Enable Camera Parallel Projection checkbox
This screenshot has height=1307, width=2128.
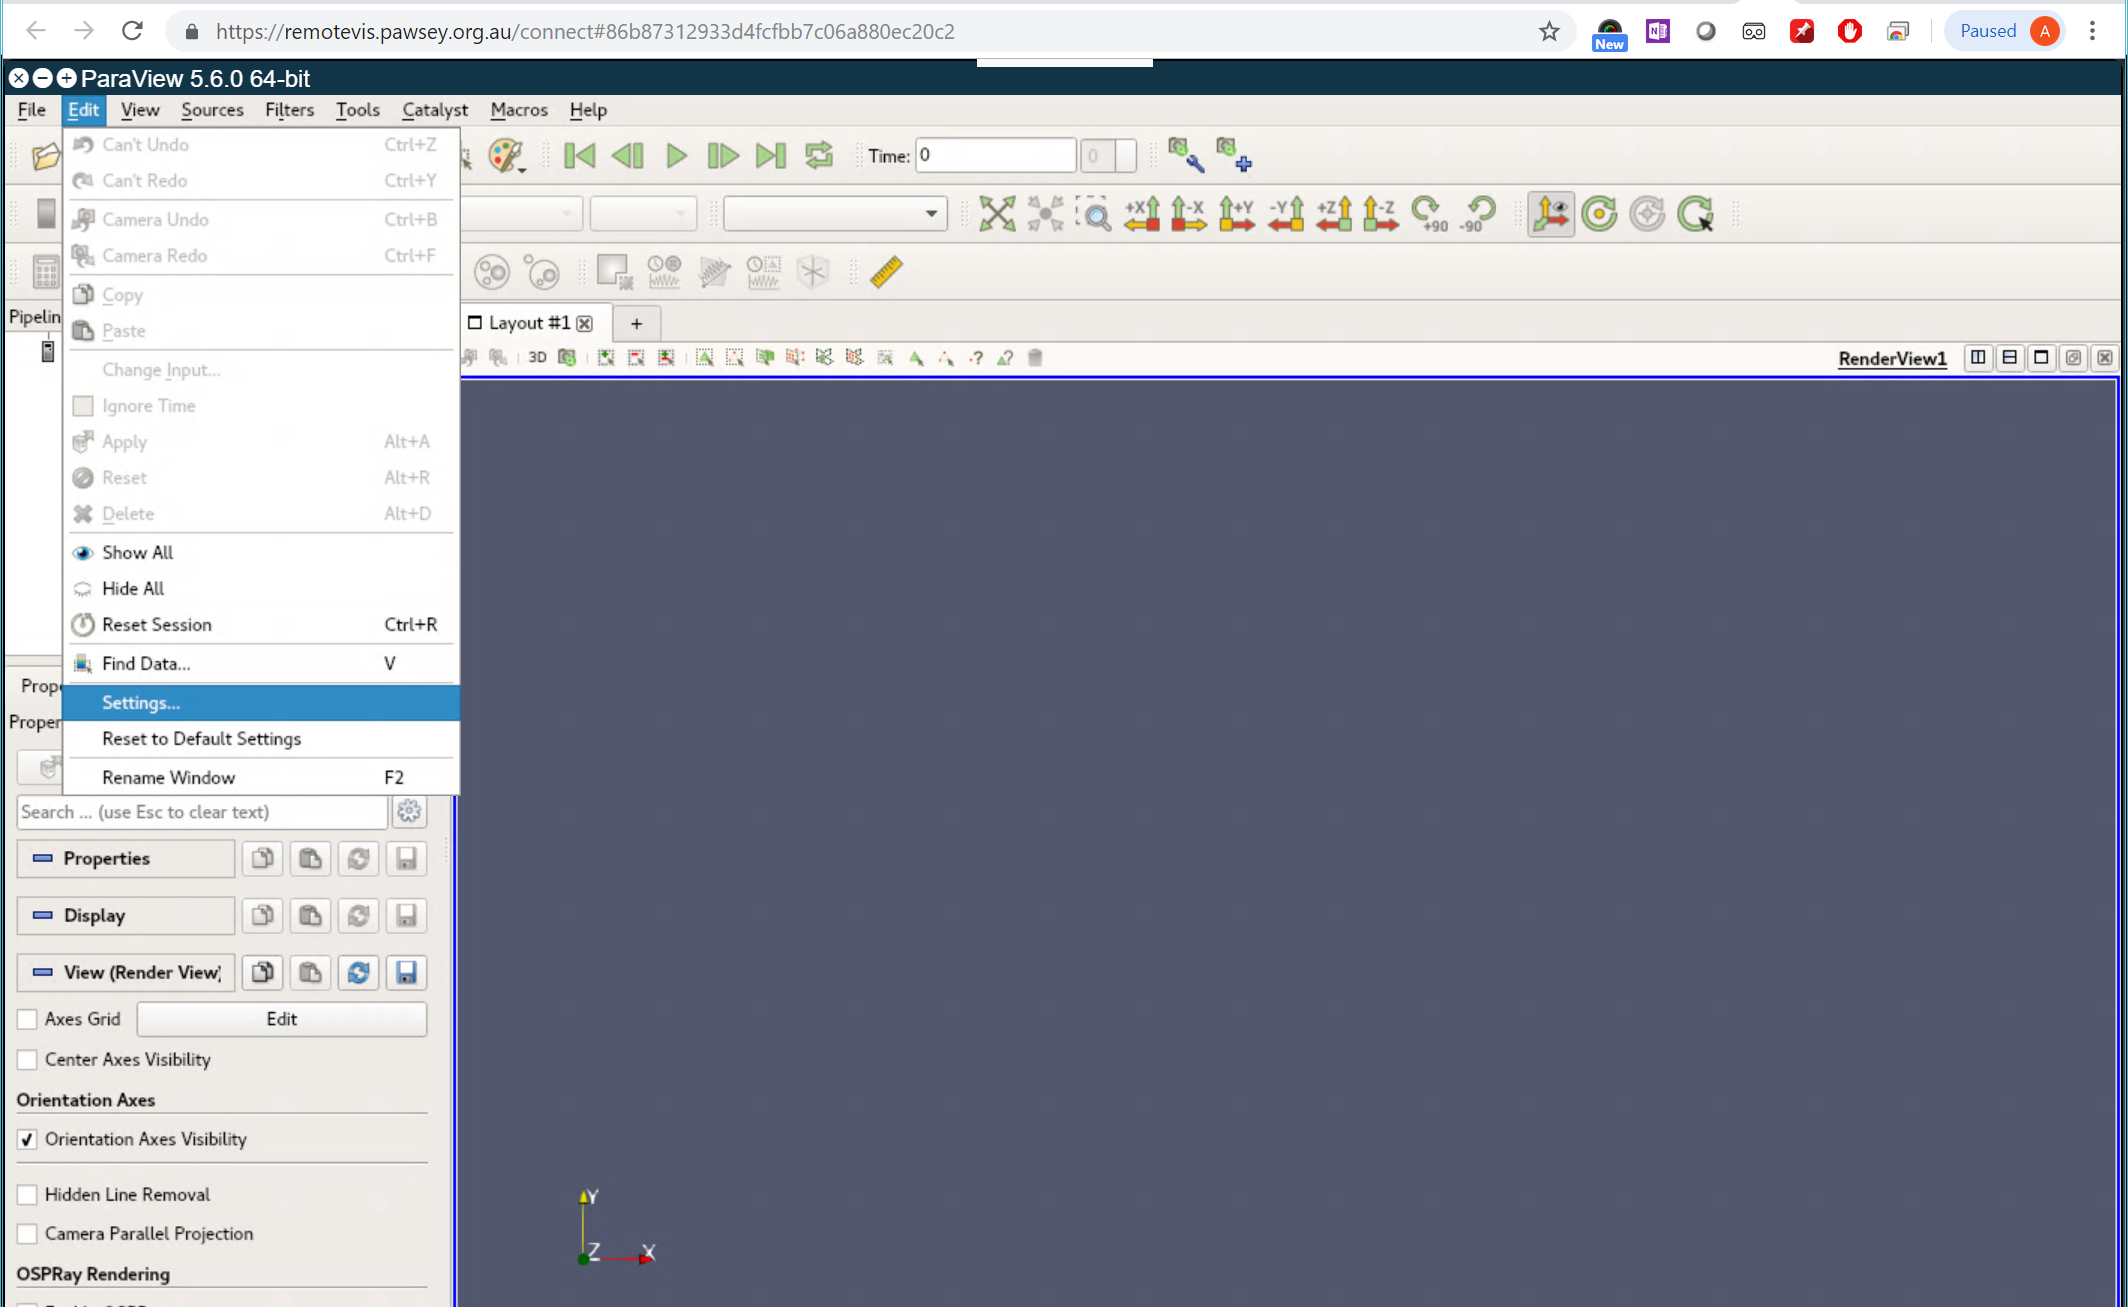coord(28,1233)
